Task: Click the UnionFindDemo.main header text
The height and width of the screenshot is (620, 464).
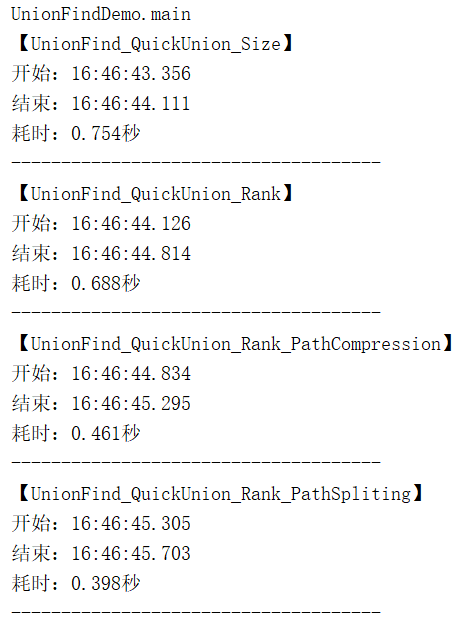Action: (x=101, y=15)
